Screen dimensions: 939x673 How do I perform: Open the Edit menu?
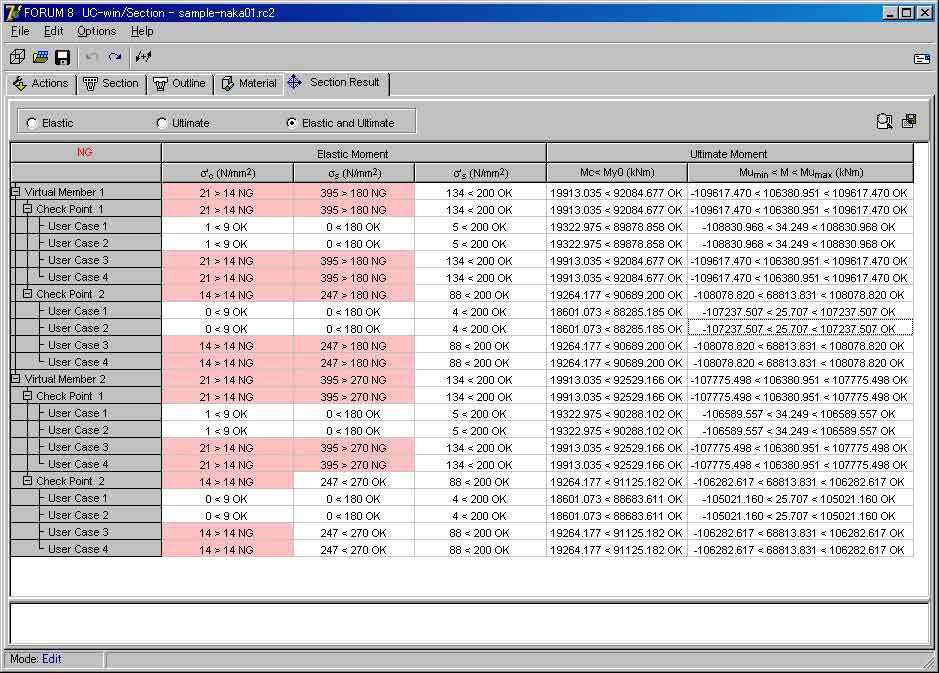click(x=53, y=31)
